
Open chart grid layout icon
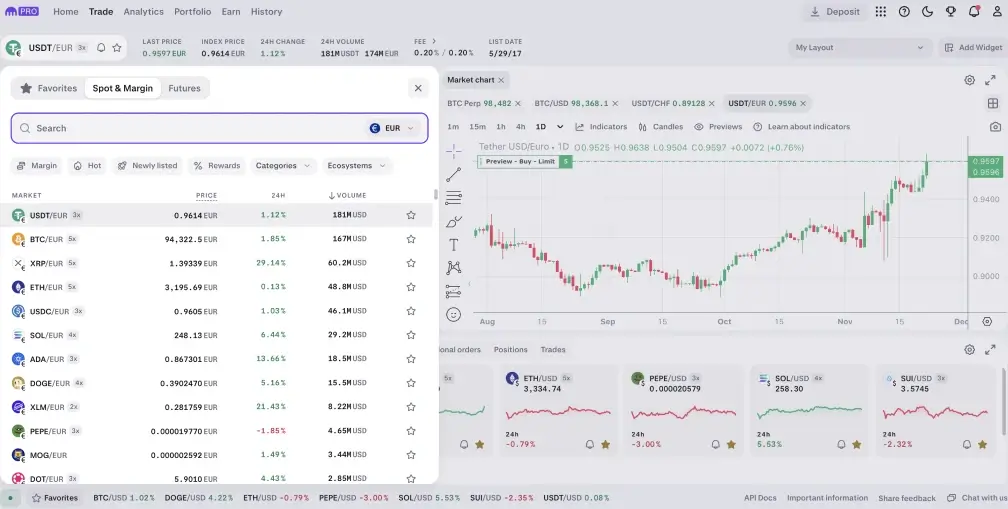point(993,103)
